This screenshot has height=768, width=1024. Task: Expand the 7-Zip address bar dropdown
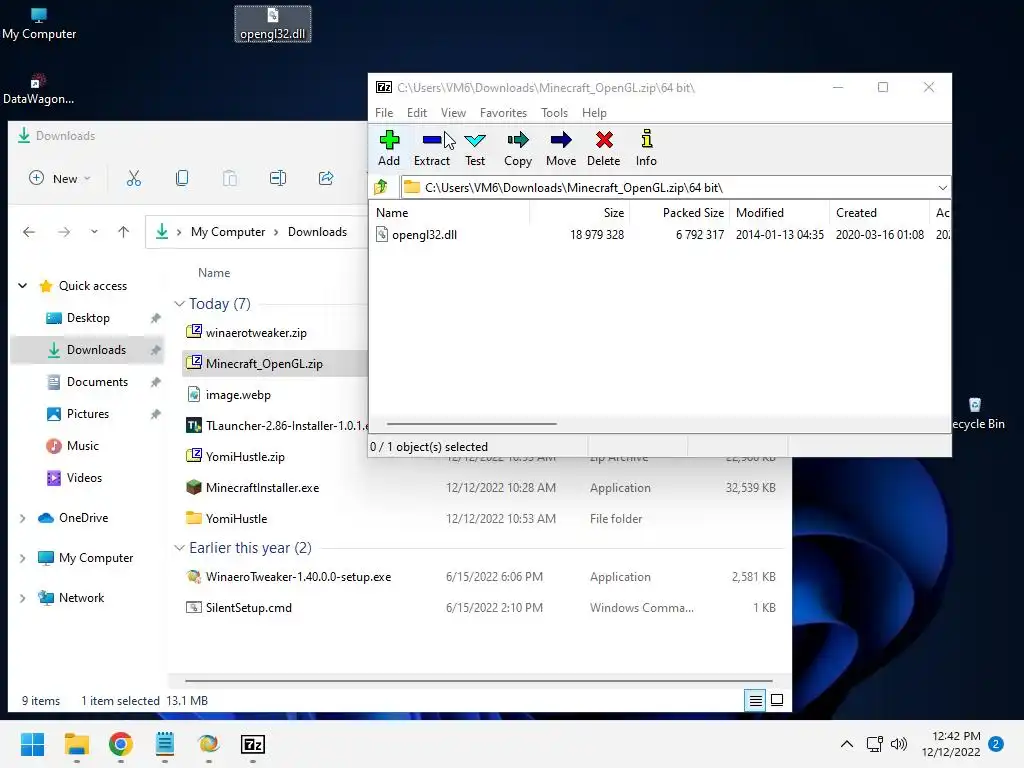942,187
